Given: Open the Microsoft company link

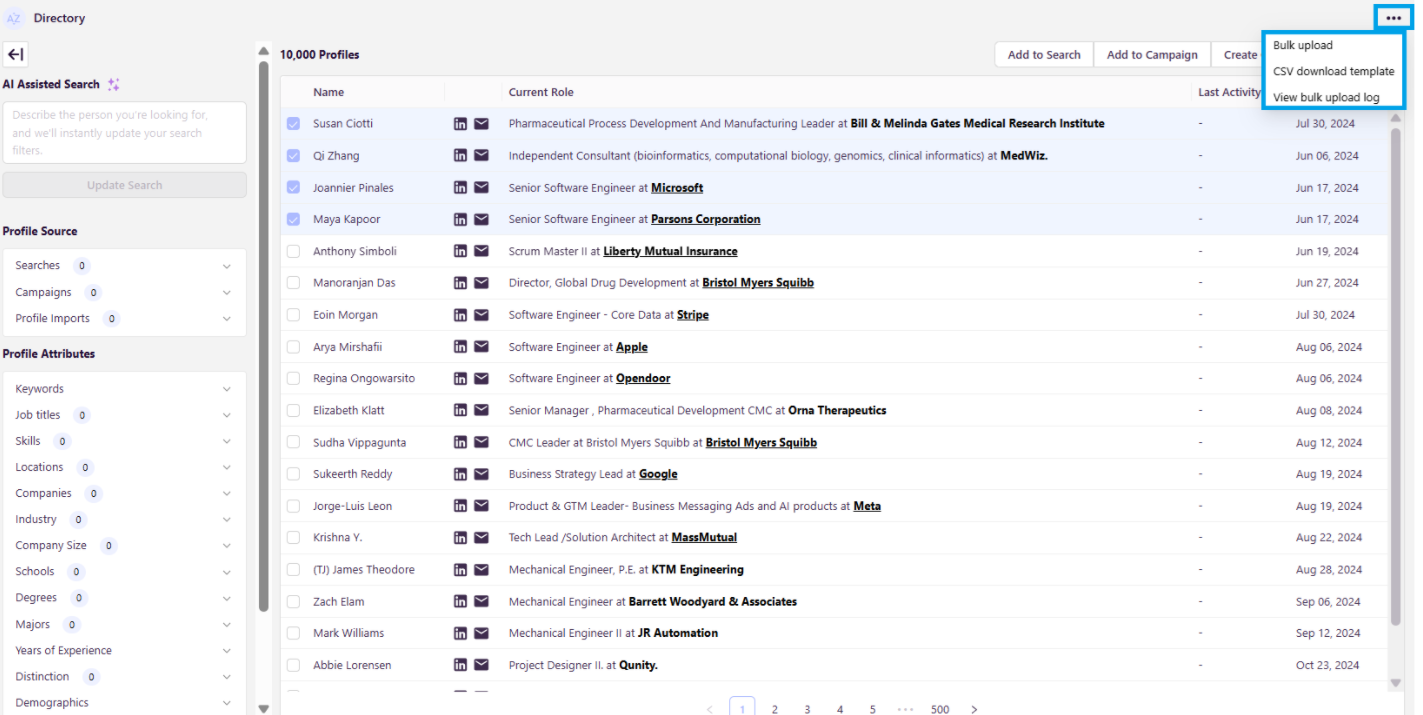Looking at the screenshot, I should point(676,188).
